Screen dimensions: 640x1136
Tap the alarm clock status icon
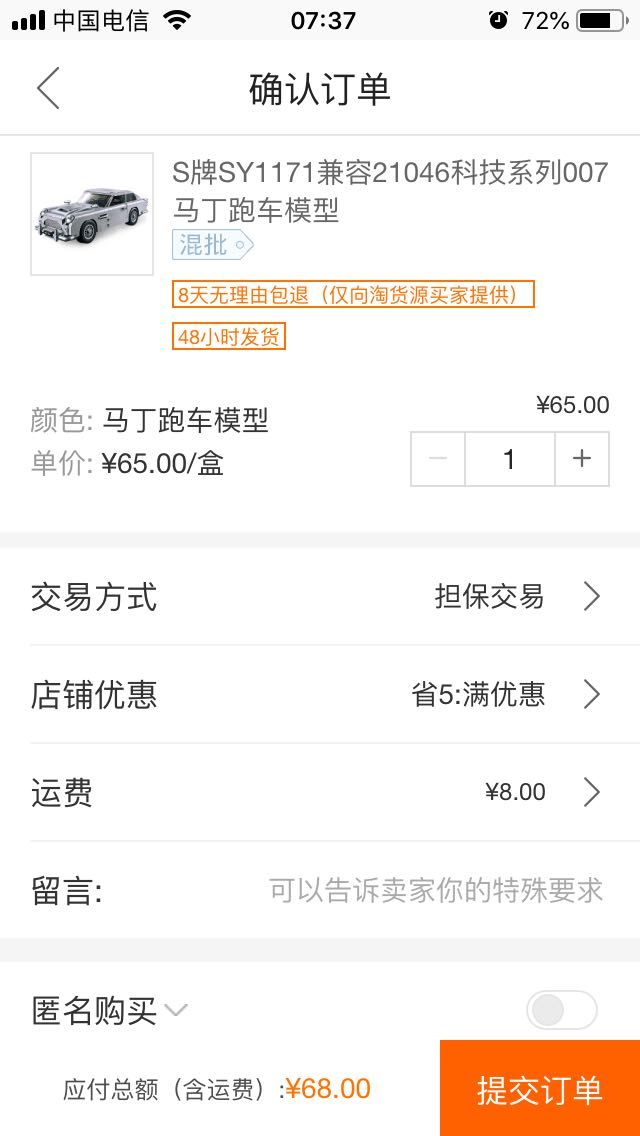click(x=498, y=20)
